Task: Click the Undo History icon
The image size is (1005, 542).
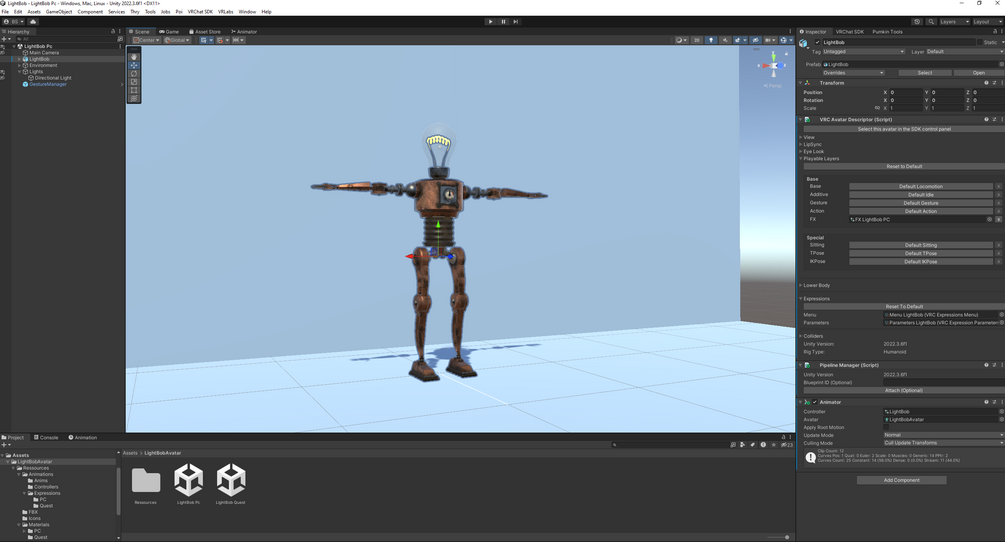Action: (x=917, y=21)
